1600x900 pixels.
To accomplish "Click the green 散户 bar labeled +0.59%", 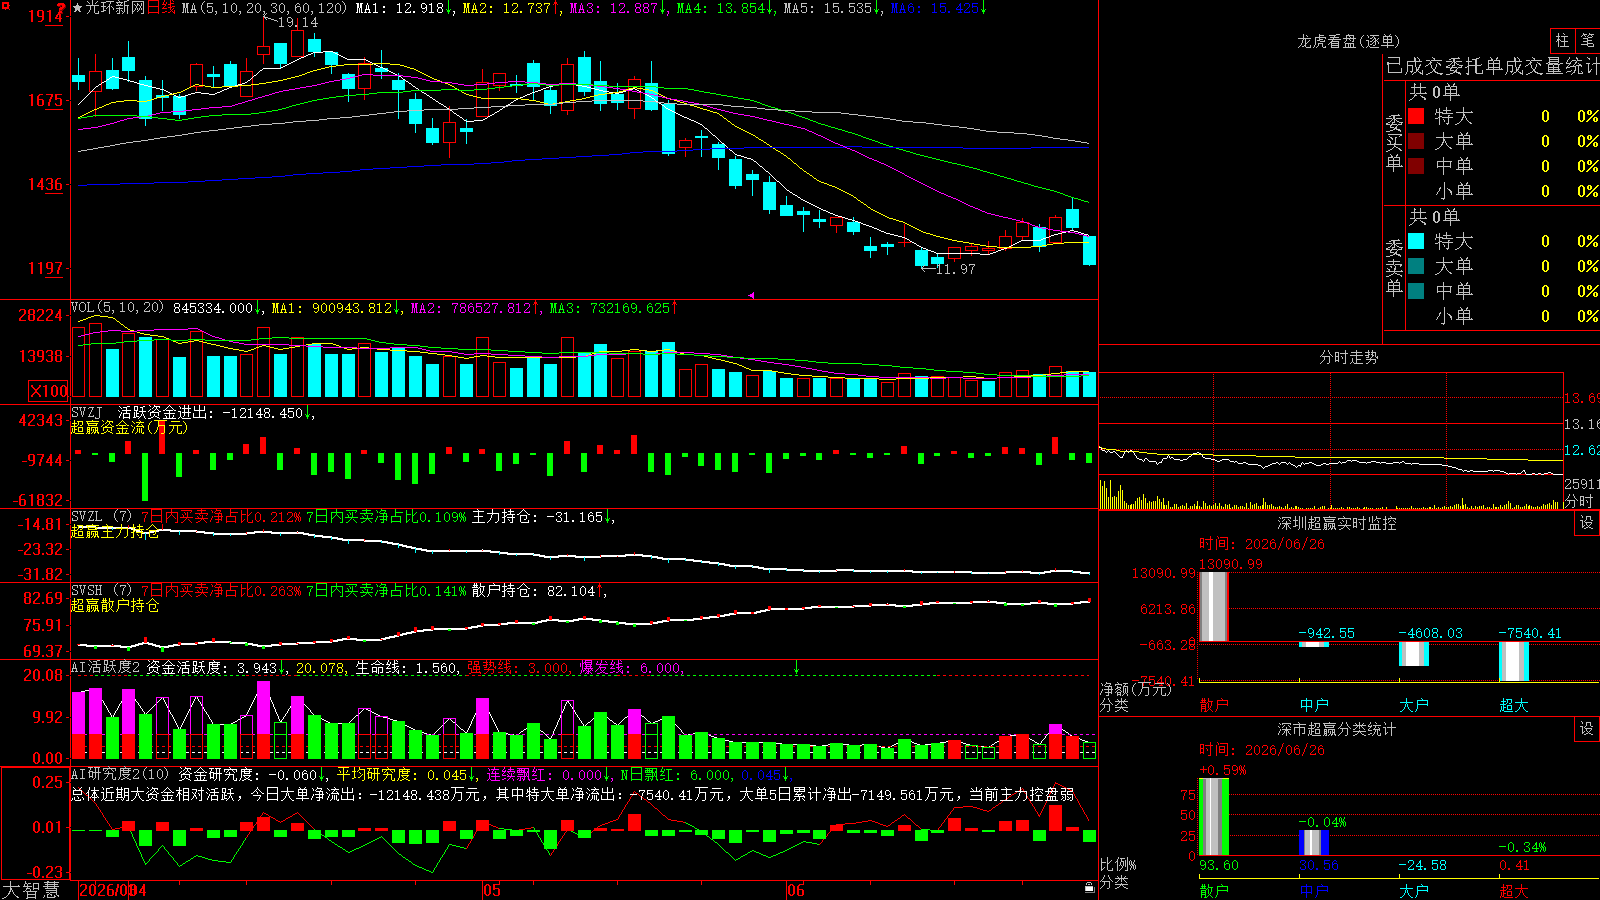I will coord(1213,817).
